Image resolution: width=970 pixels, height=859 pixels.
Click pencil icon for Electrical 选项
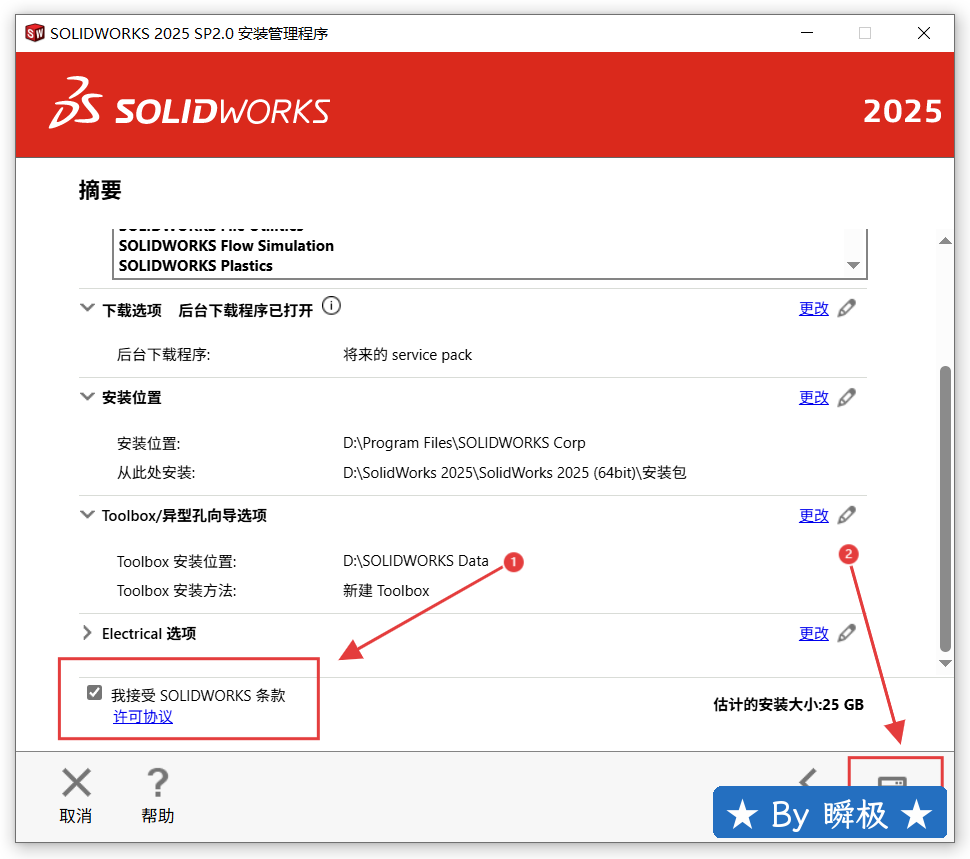click(847, 633)
